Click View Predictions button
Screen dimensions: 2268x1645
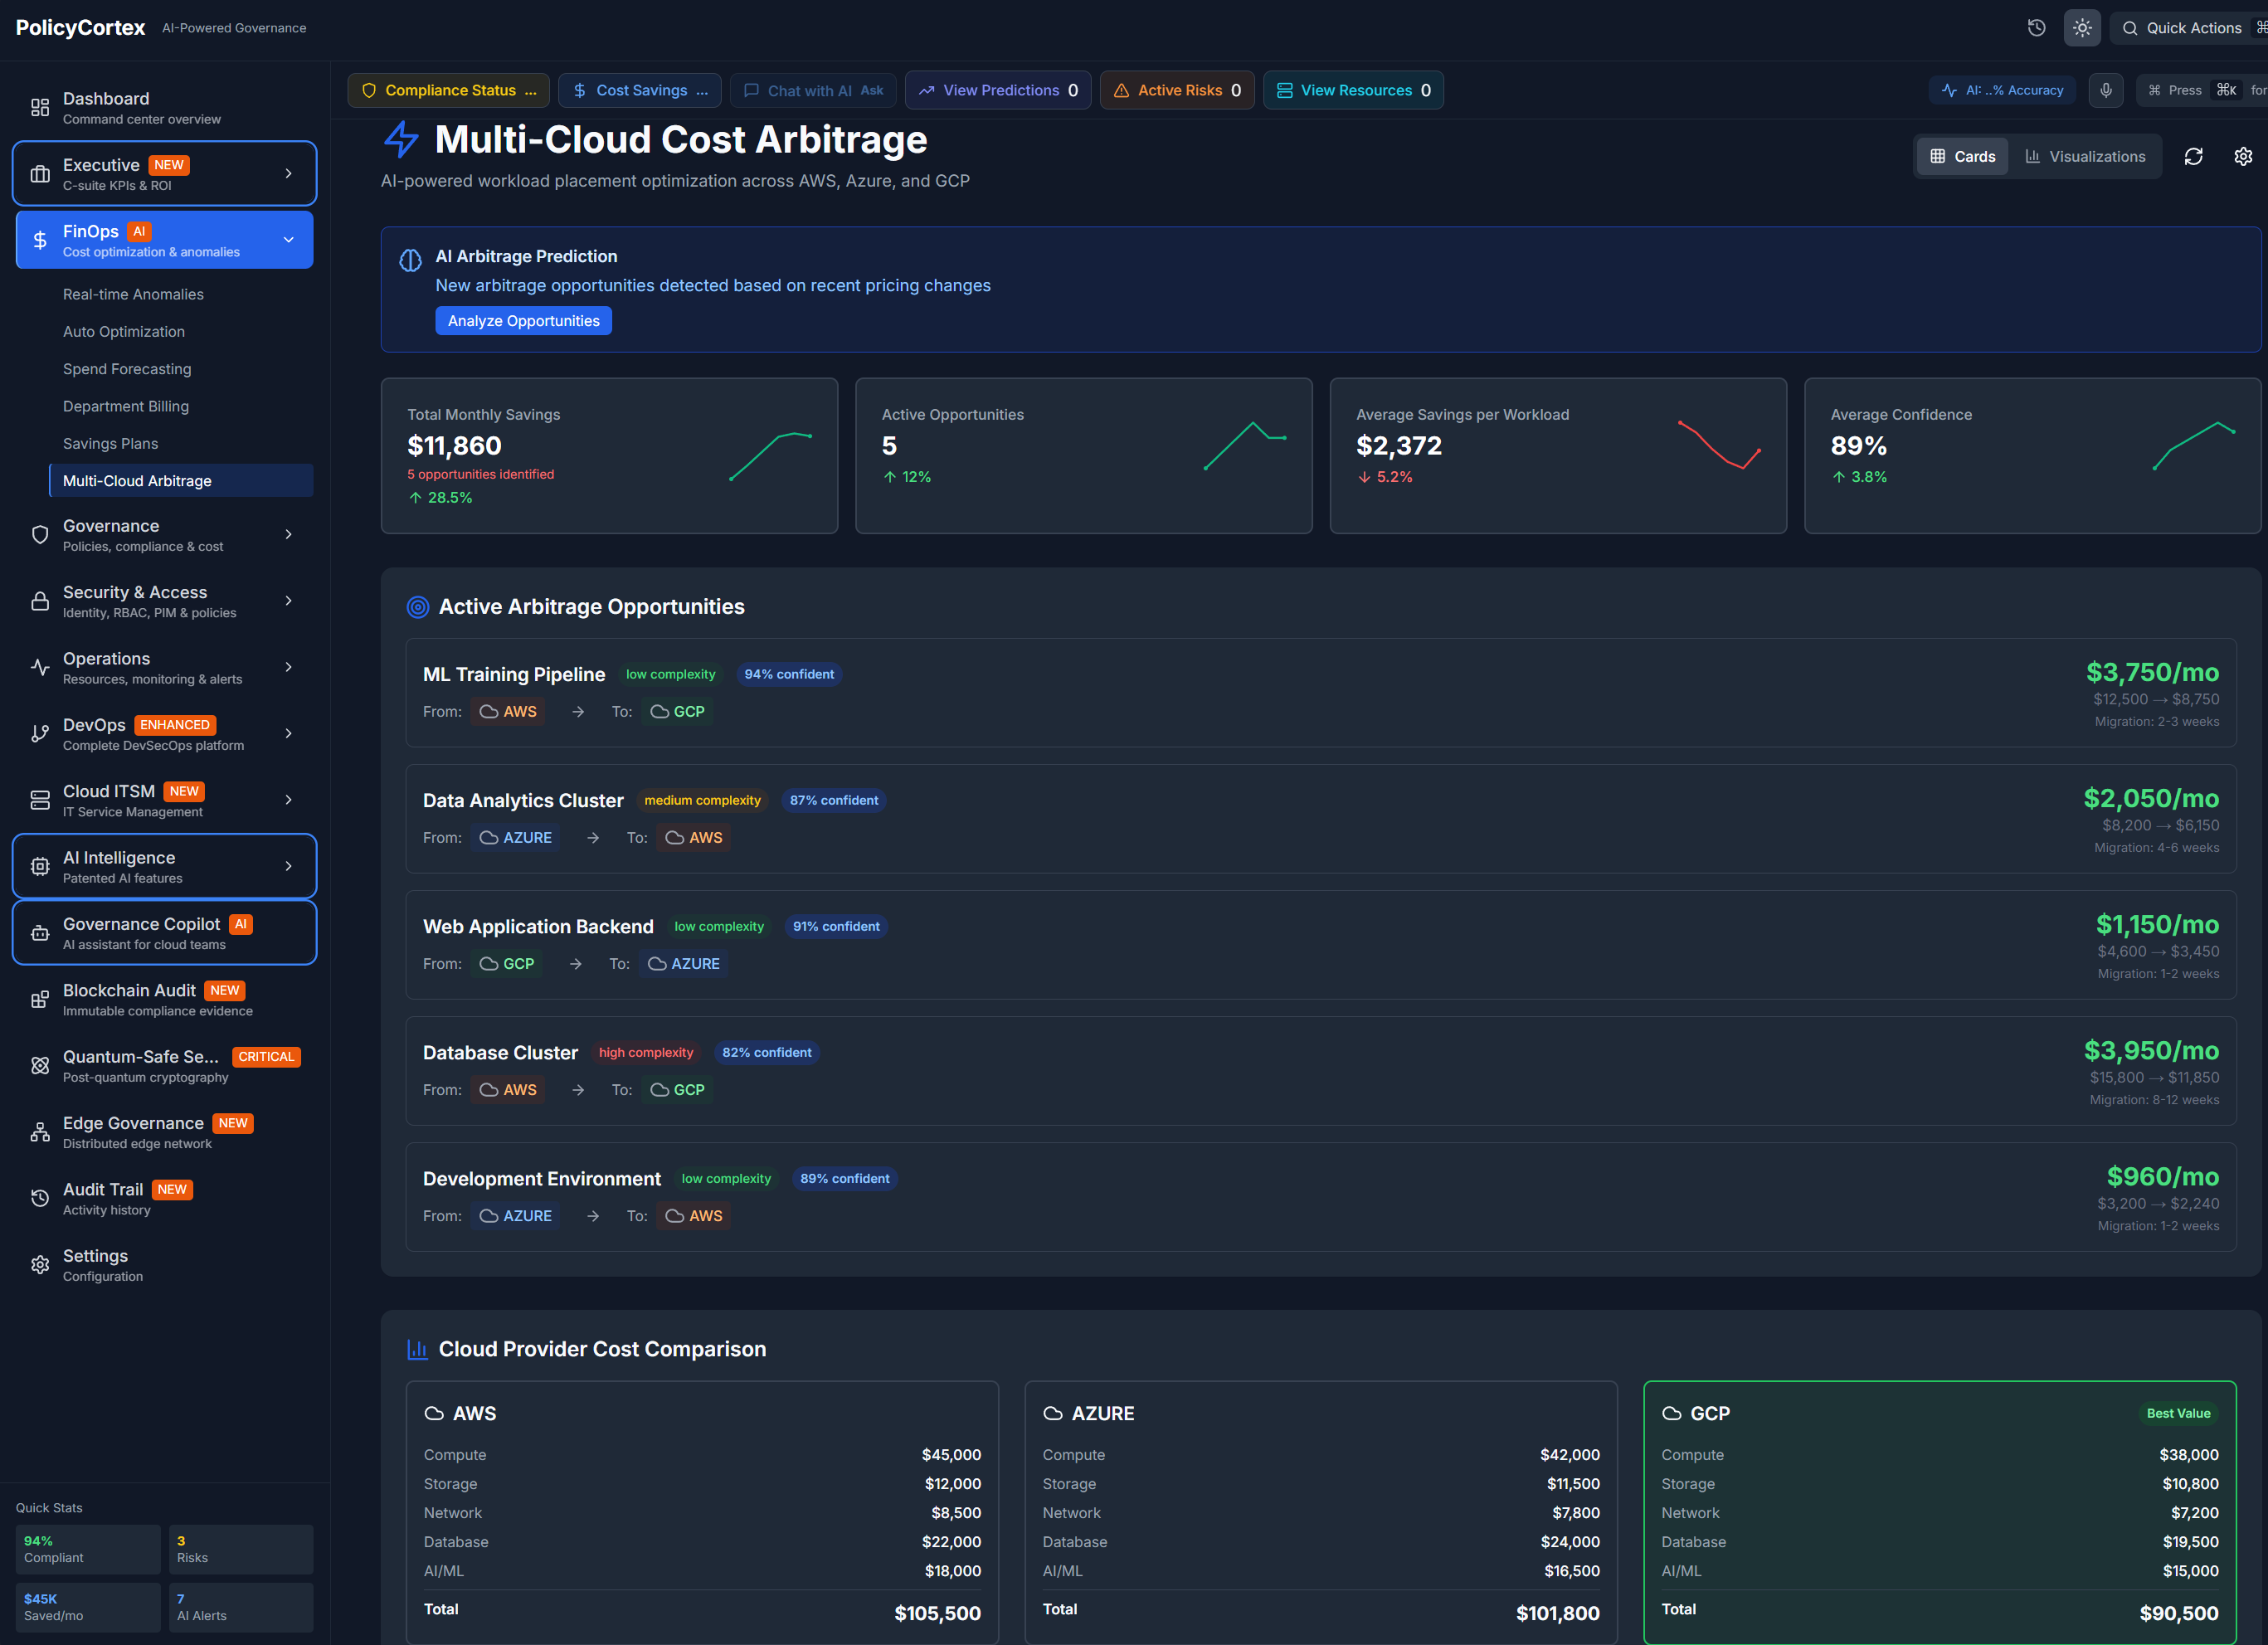click(998, 90)
